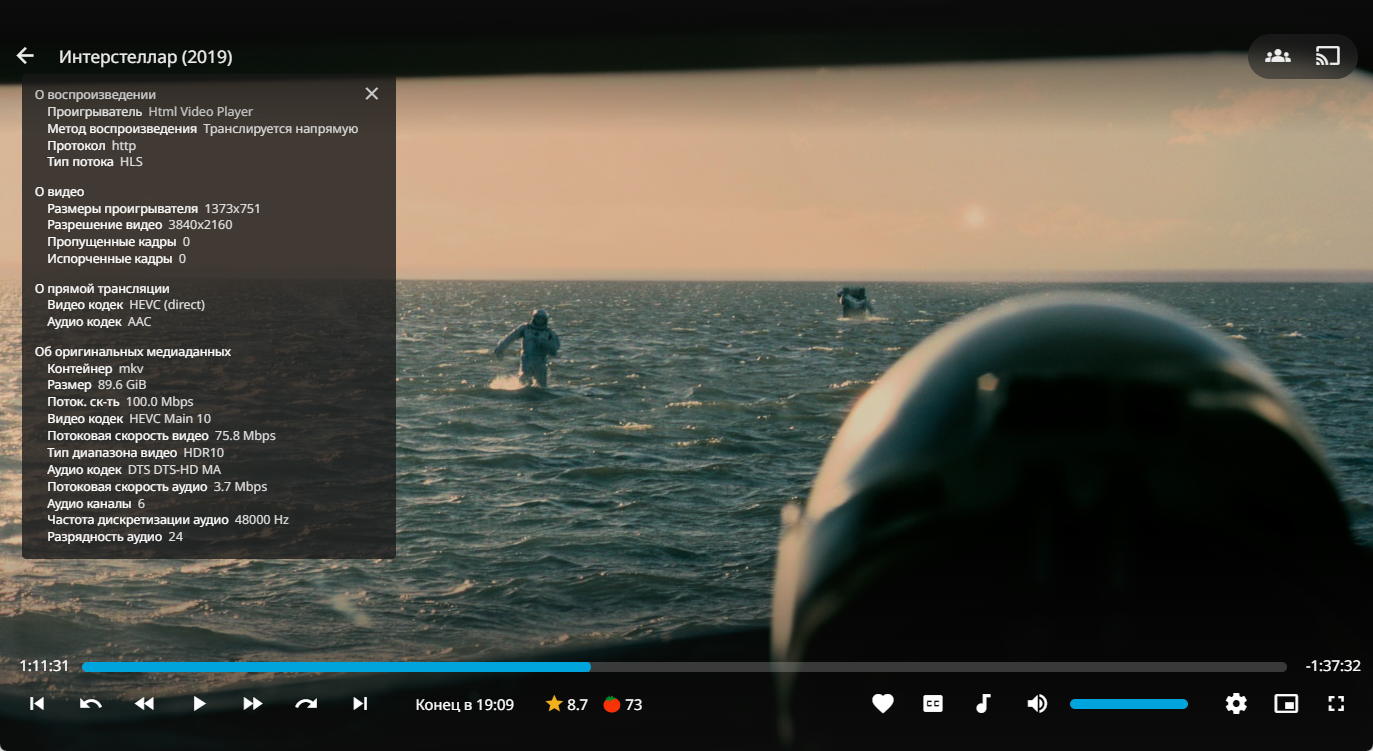Click the remaining time -1:37:32

pos(1333,666)
